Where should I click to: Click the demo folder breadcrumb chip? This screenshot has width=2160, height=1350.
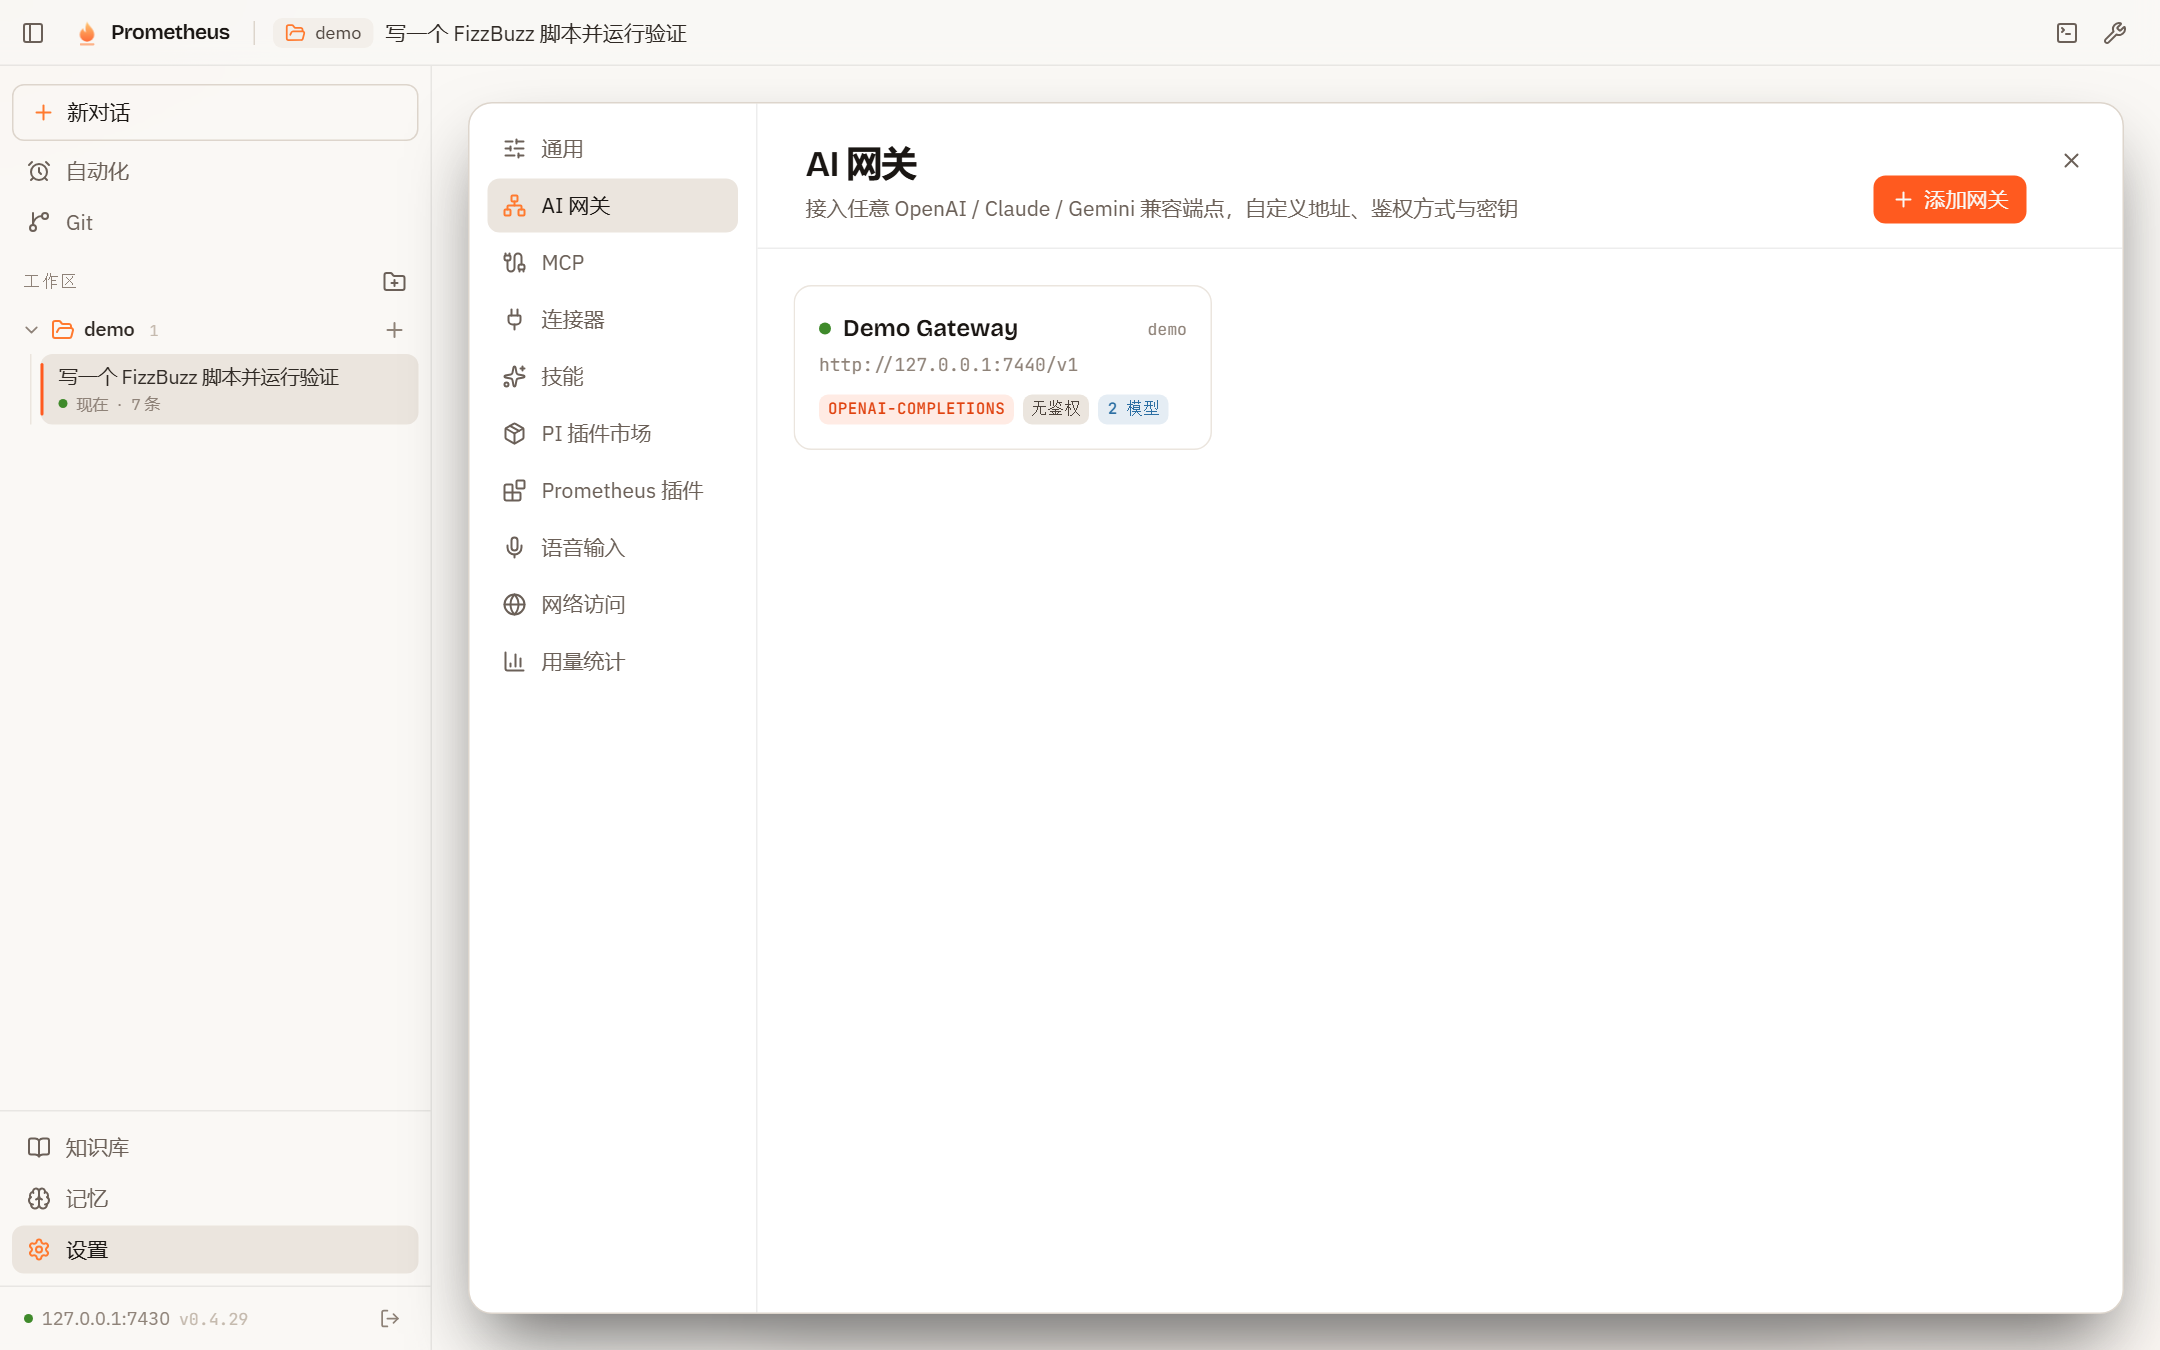[x=323, y=33]
